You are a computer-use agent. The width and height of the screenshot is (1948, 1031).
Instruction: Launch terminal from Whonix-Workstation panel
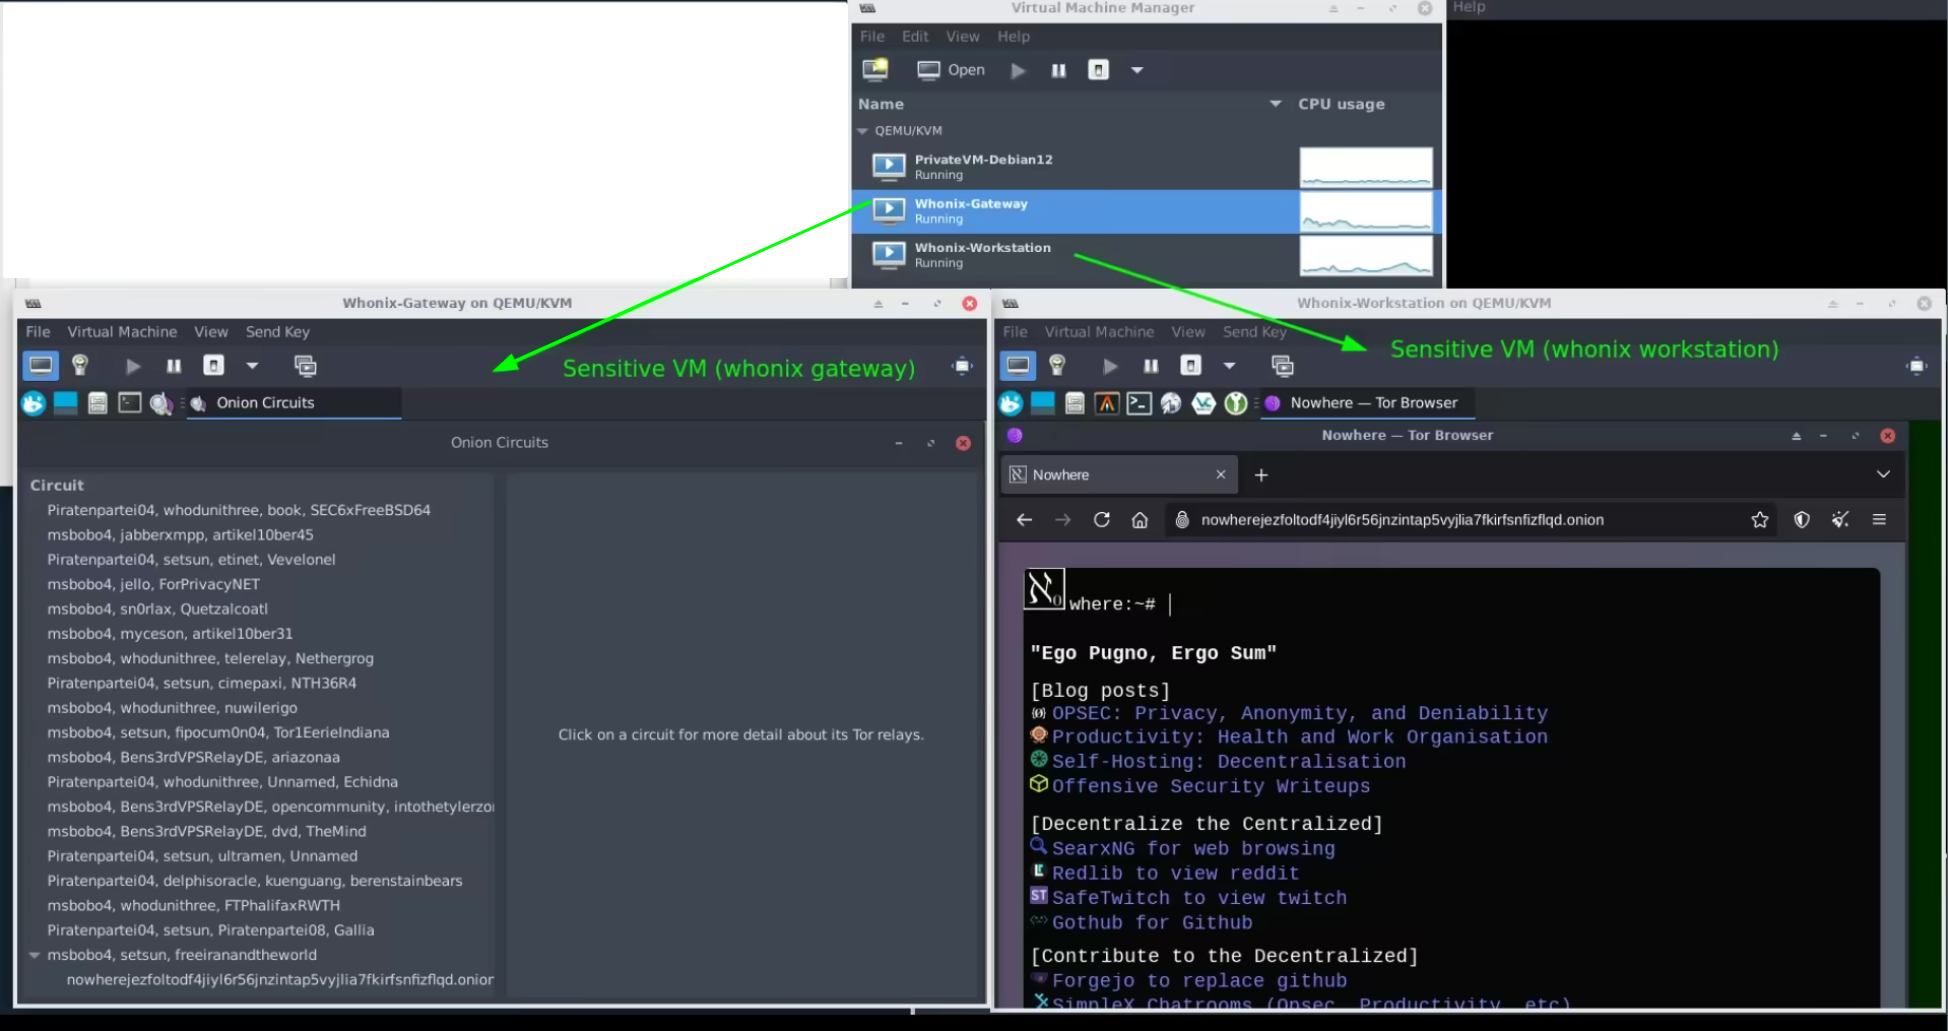[1139, 403]
